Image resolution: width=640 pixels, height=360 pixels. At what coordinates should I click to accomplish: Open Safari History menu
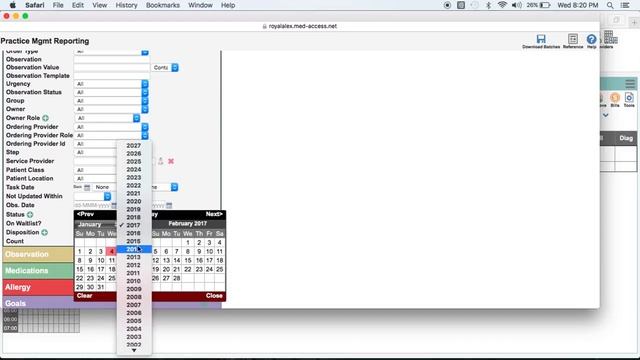[126, 5]
